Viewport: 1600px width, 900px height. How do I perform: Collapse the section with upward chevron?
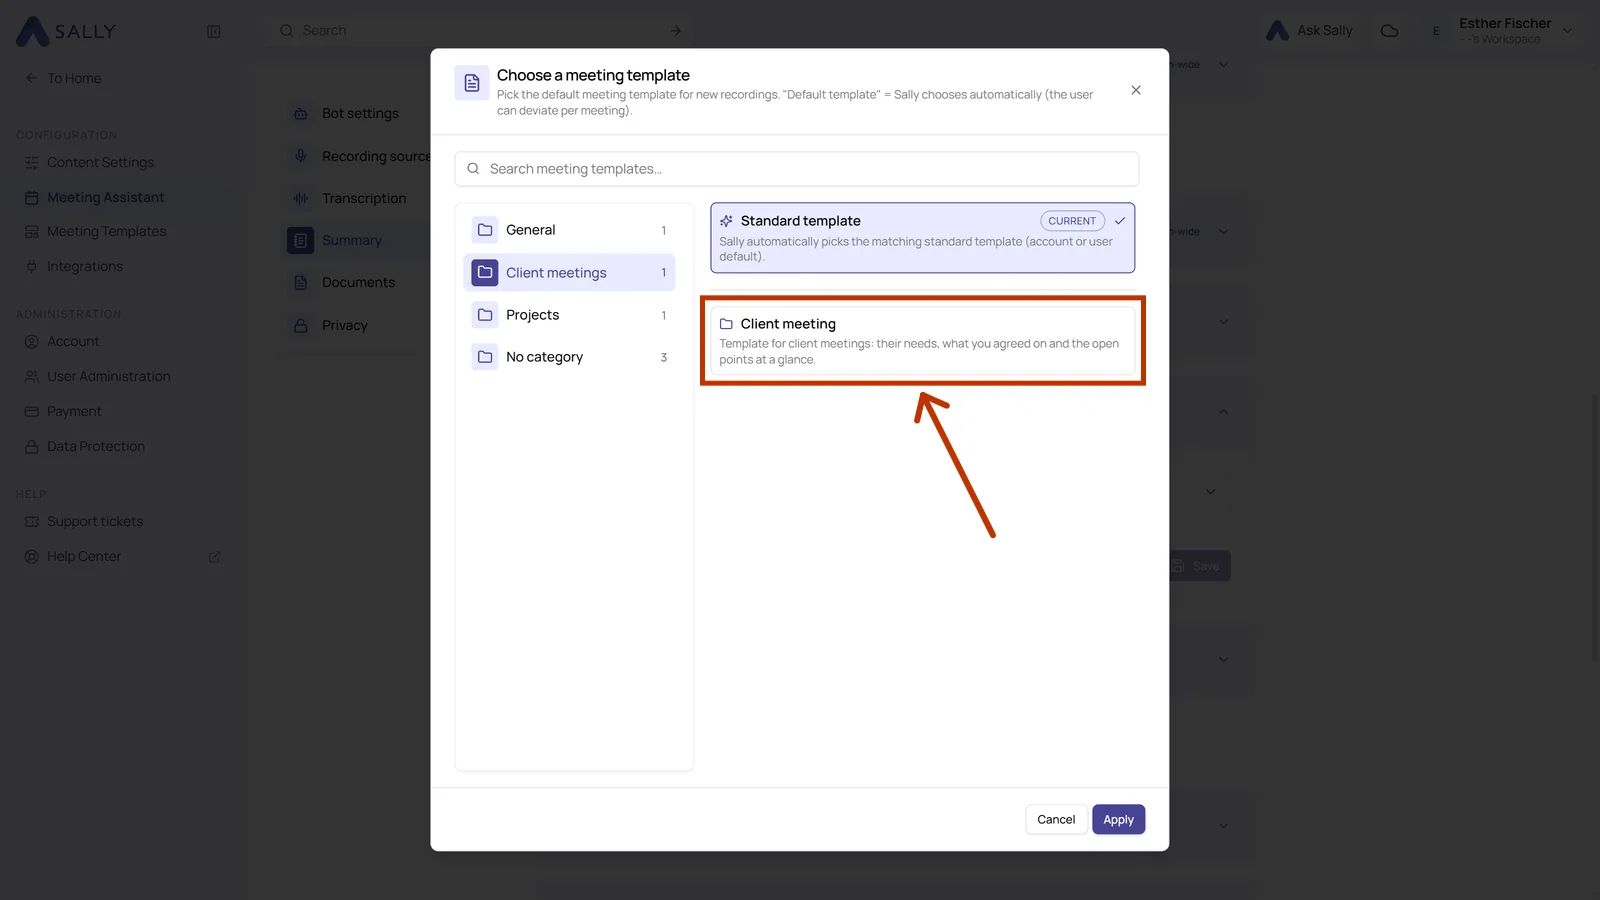pyautogui.click(x=1223, y=412)
